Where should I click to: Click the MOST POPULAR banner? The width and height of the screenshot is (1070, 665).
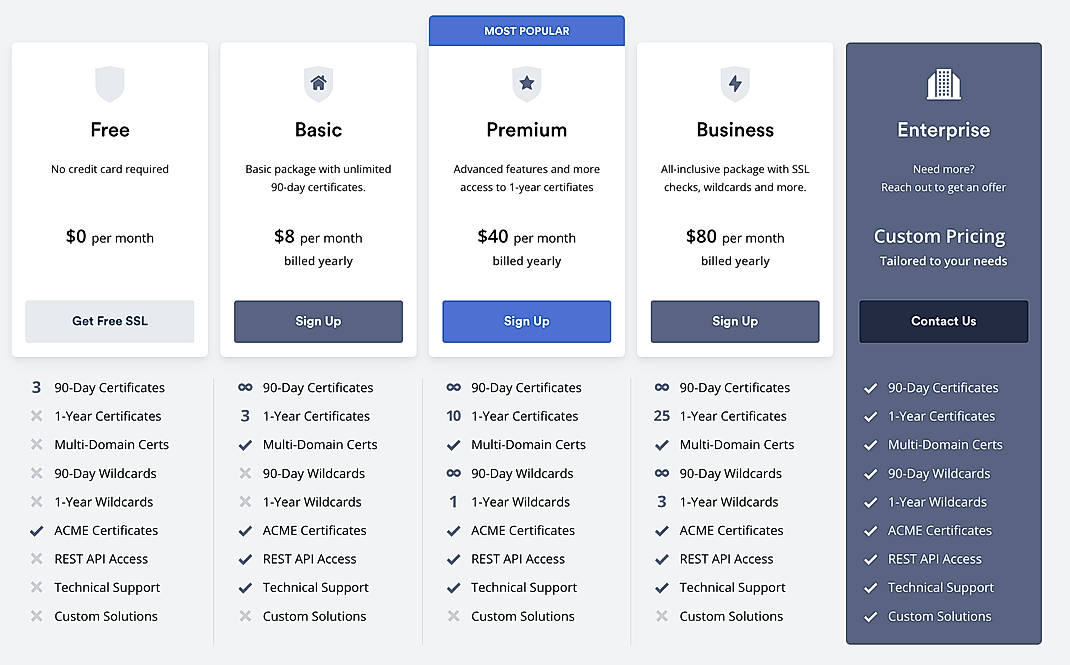527,30
